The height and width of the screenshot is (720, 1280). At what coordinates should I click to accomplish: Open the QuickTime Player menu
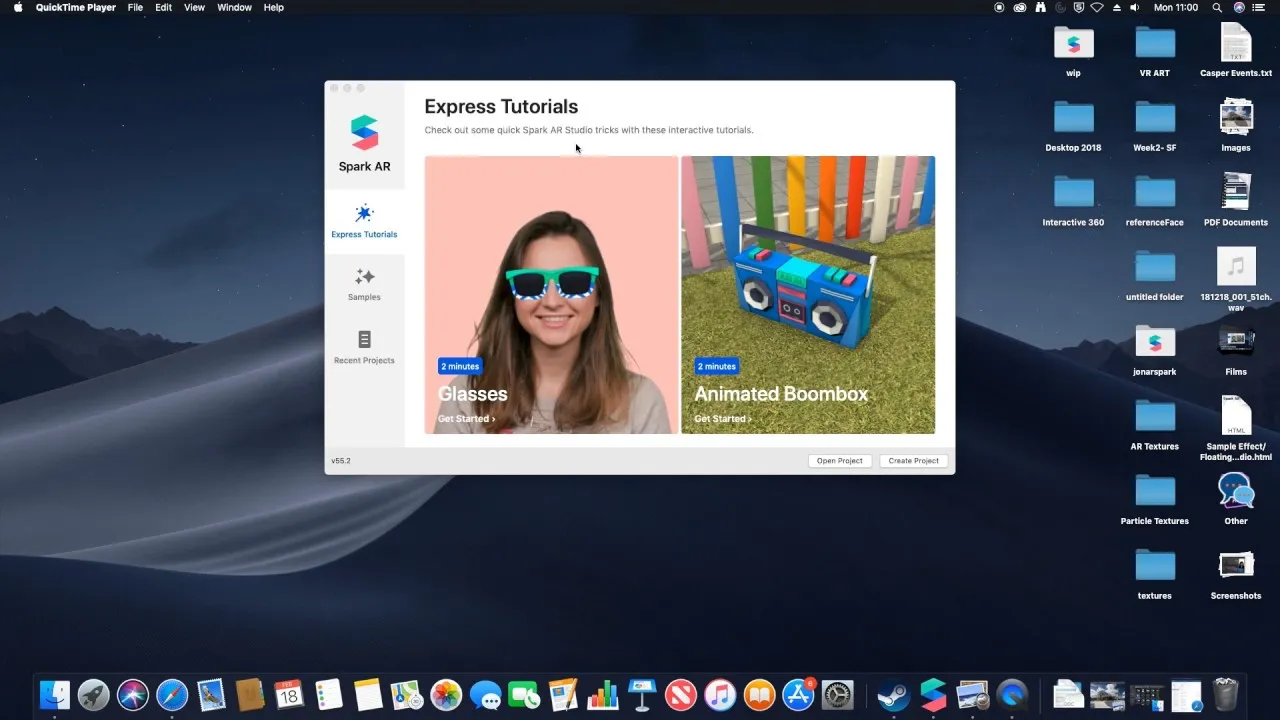(76, 7)
